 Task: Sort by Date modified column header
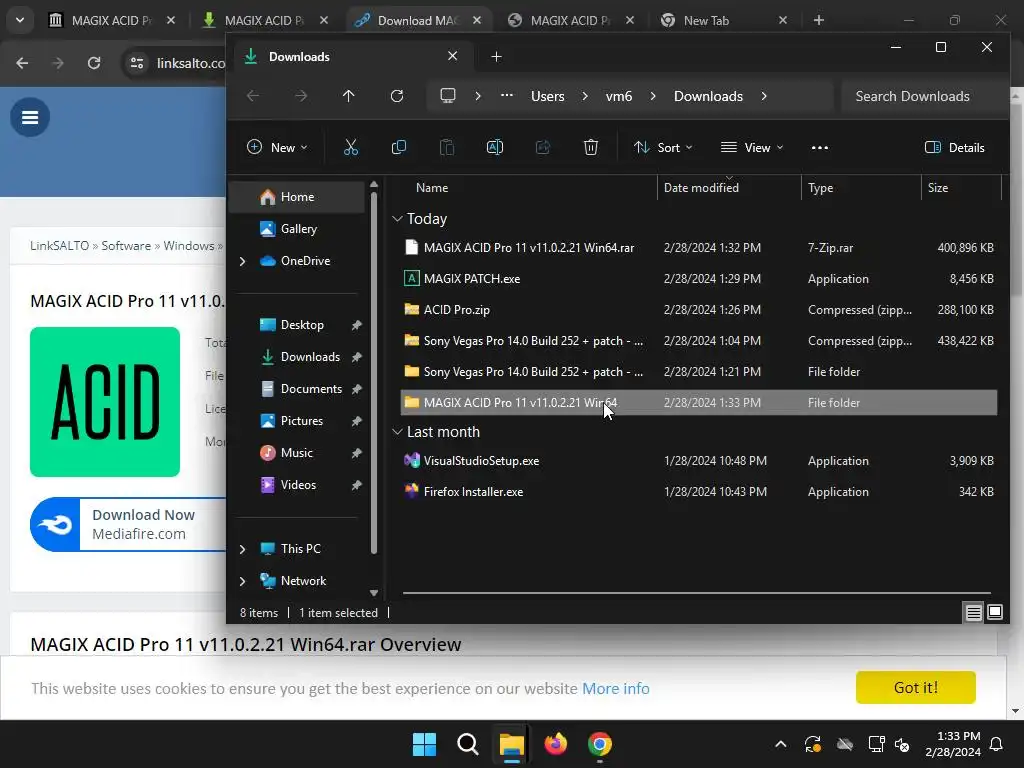[729, 187]
